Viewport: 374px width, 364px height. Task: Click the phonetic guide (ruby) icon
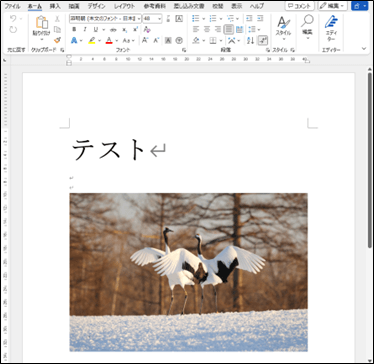tap(168, 19)
